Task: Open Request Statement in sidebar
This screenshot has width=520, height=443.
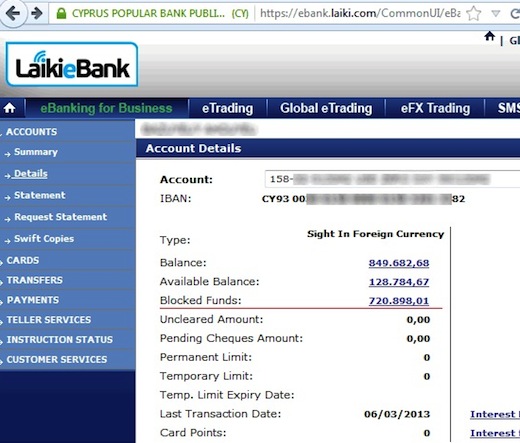Action: (60, 217)
